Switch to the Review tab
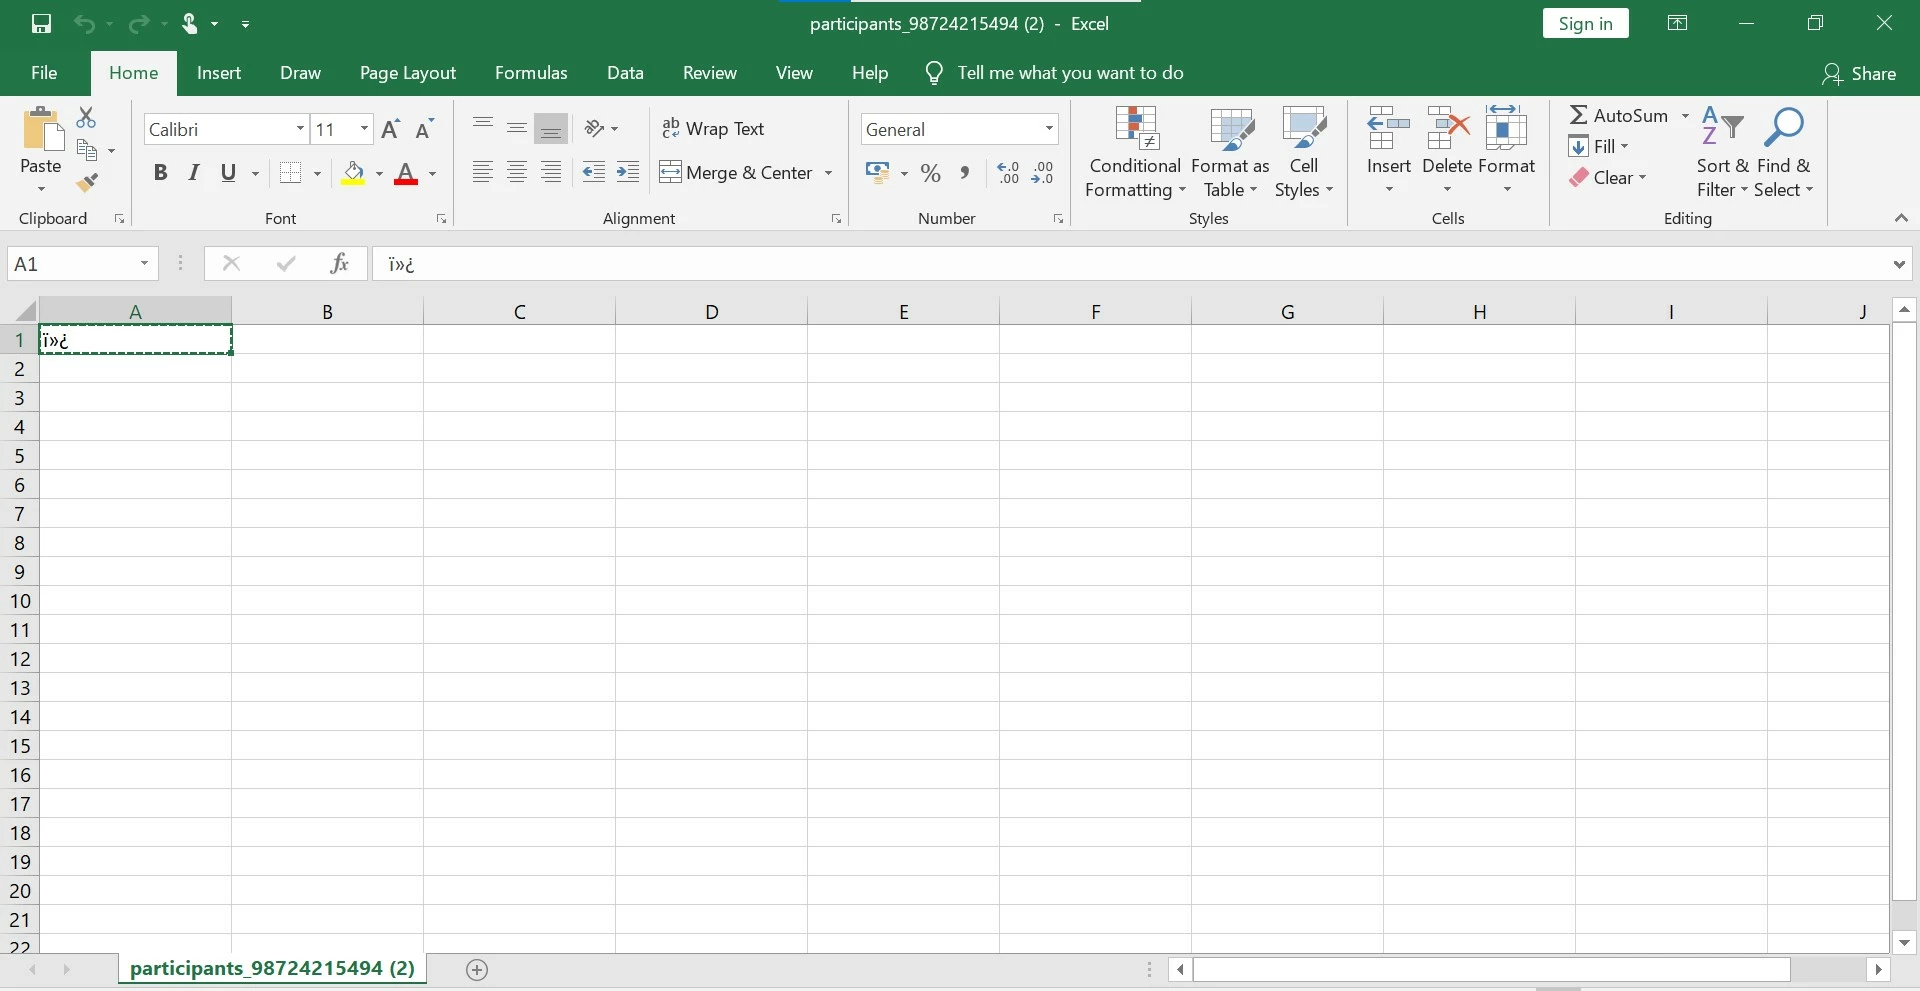Viewport: 1920px width, 991px height. 710,73
